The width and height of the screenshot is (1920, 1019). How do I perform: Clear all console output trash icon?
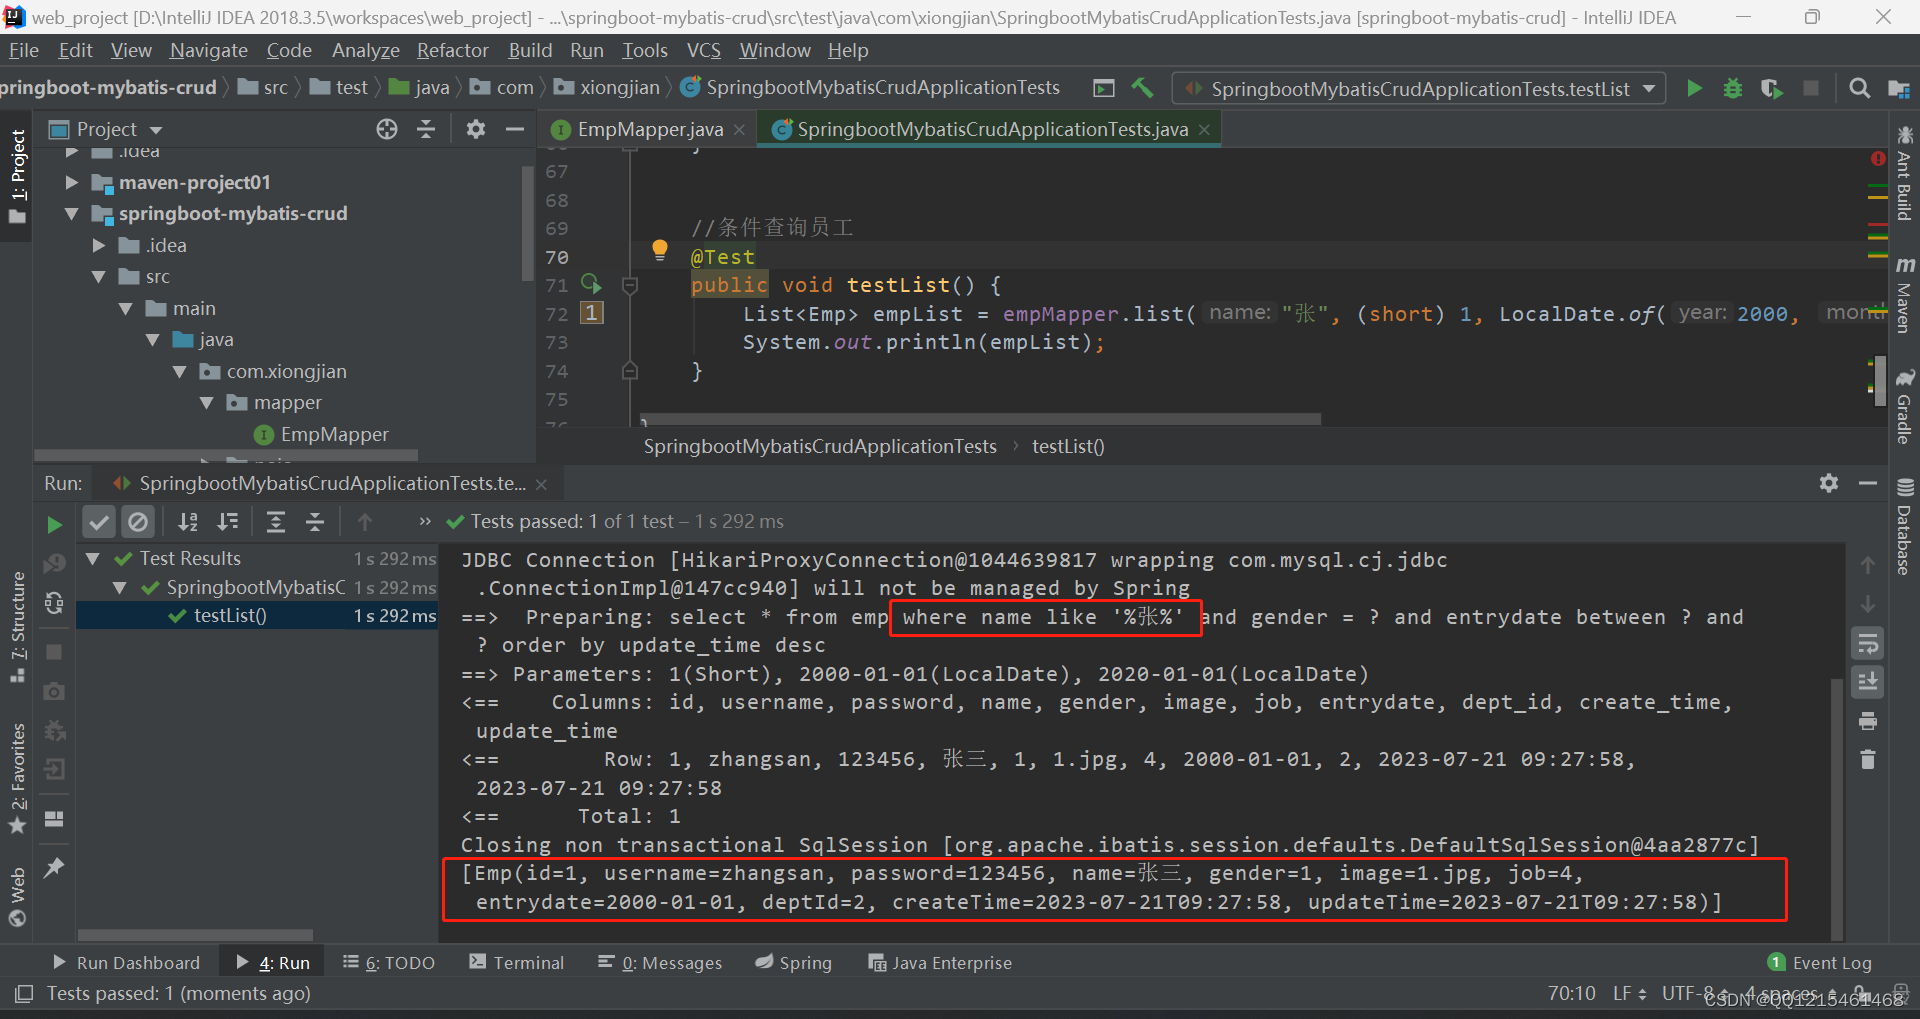pyautogui.click(x=1868, y=760)
